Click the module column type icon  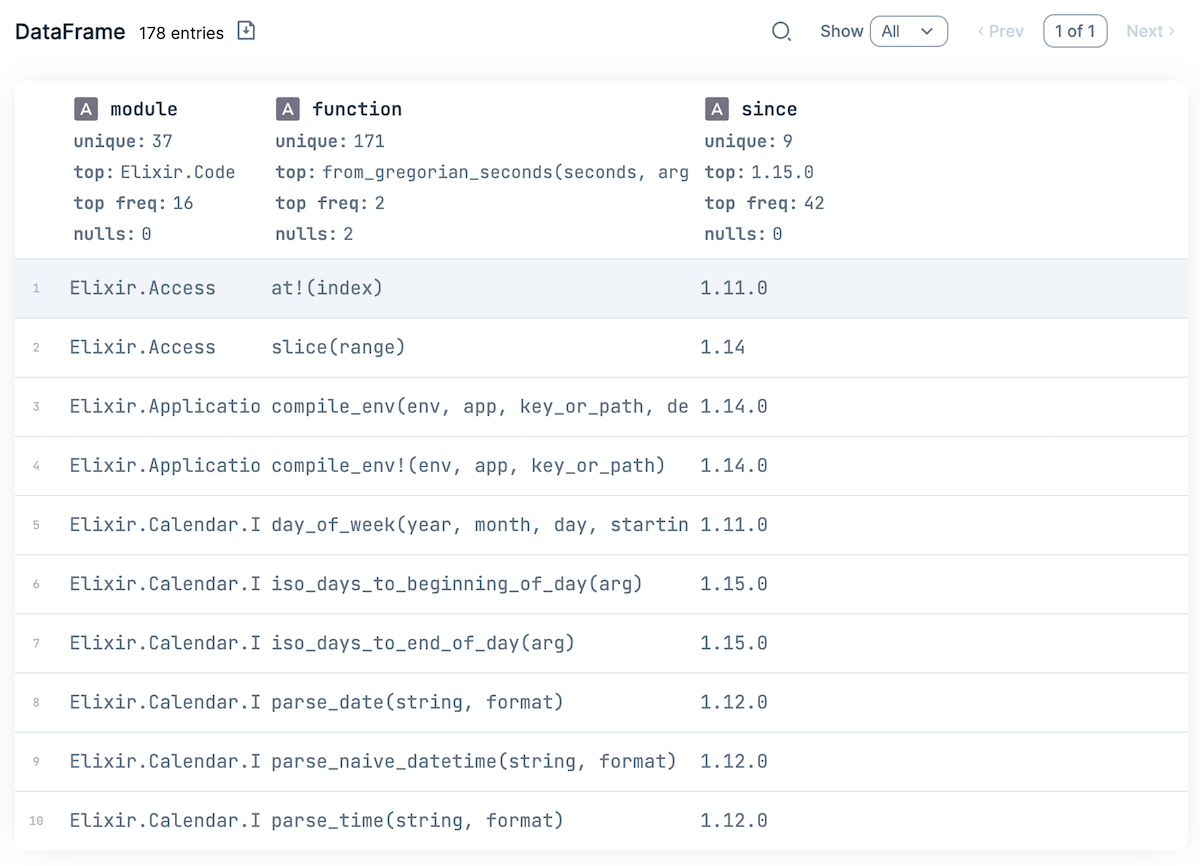click(87, 109)
